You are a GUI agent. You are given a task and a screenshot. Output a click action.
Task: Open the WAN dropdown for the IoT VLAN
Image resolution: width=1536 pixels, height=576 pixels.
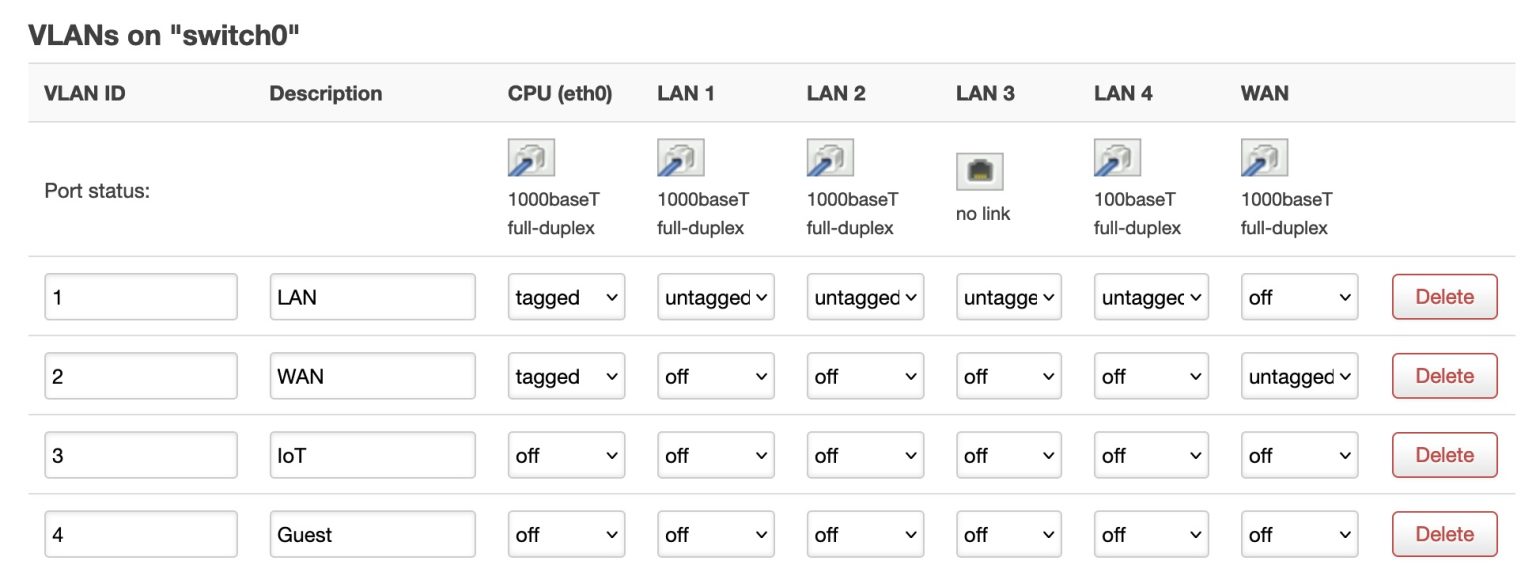pyautogui.click(x=1299, y=455)
